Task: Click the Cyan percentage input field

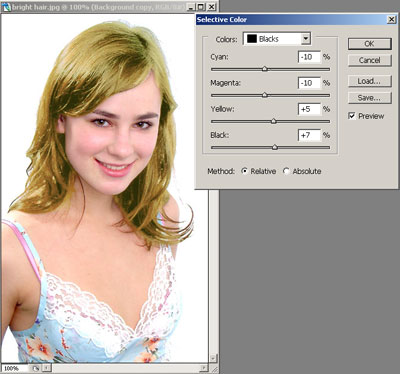Action: click(x=309, y=57)
